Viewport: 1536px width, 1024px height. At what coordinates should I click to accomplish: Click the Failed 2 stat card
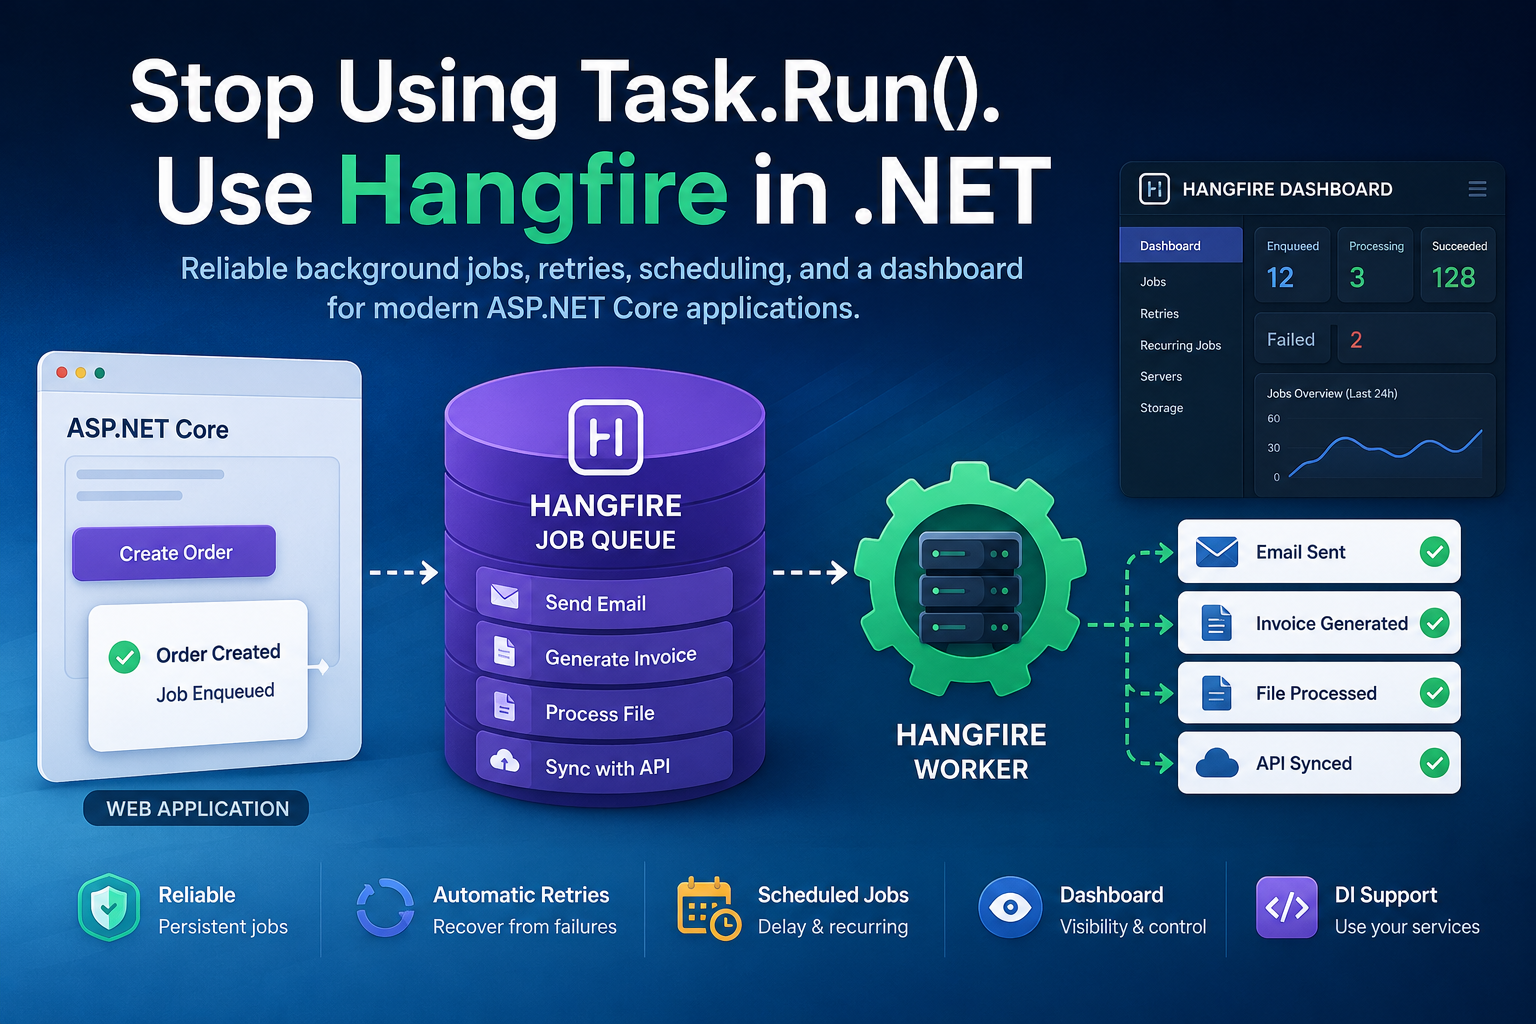coord(1375,339)
